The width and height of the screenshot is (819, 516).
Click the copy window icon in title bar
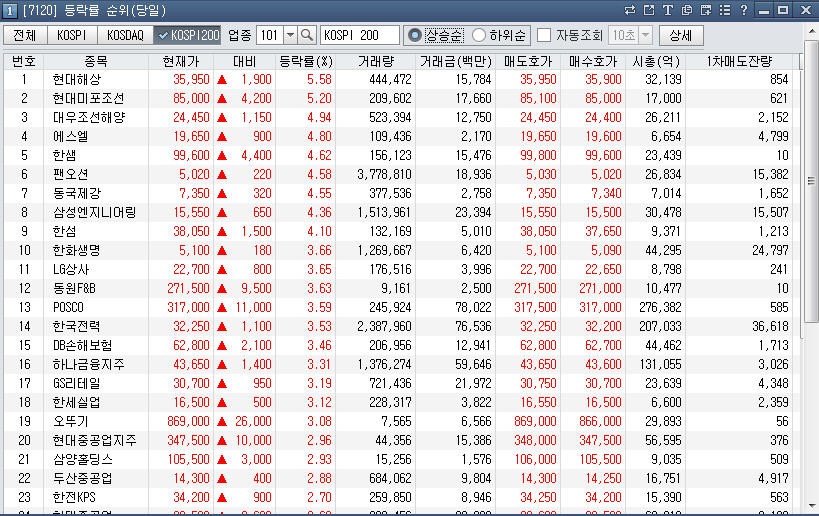(x=686, y=10)
